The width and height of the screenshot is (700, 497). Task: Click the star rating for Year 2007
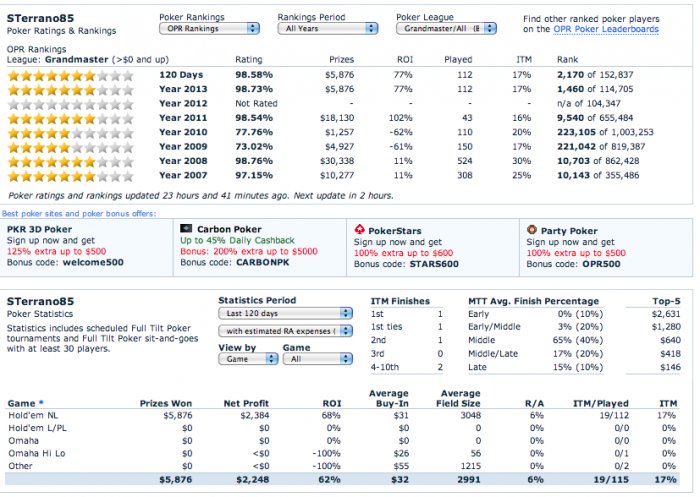71,175
